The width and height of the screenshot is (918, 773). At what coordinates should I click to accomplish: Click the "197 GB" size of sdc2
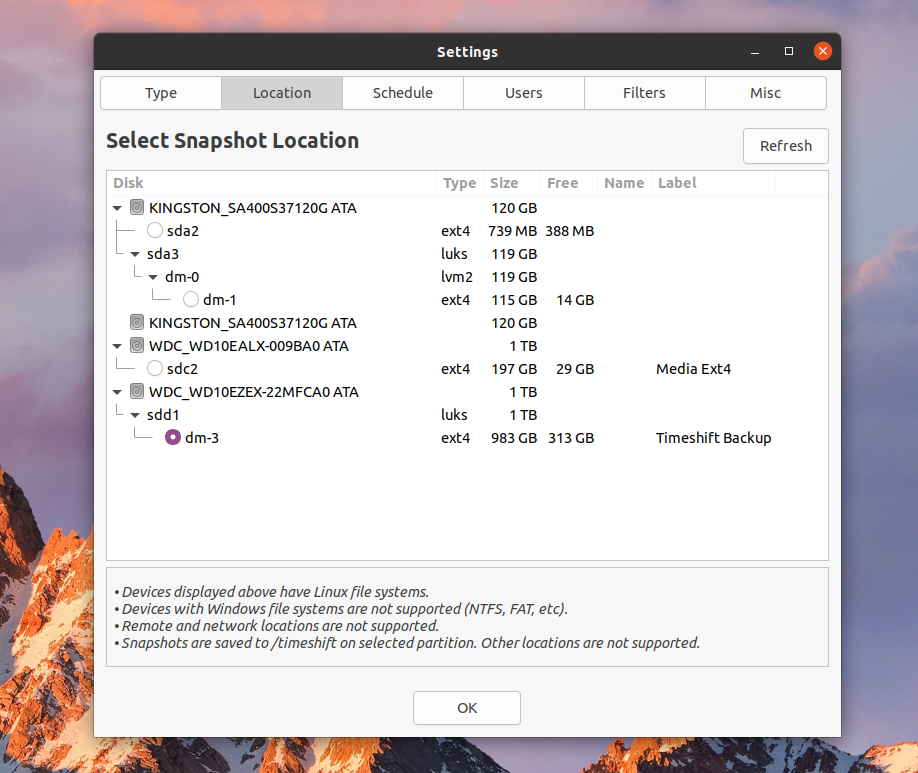coord(514,370)
